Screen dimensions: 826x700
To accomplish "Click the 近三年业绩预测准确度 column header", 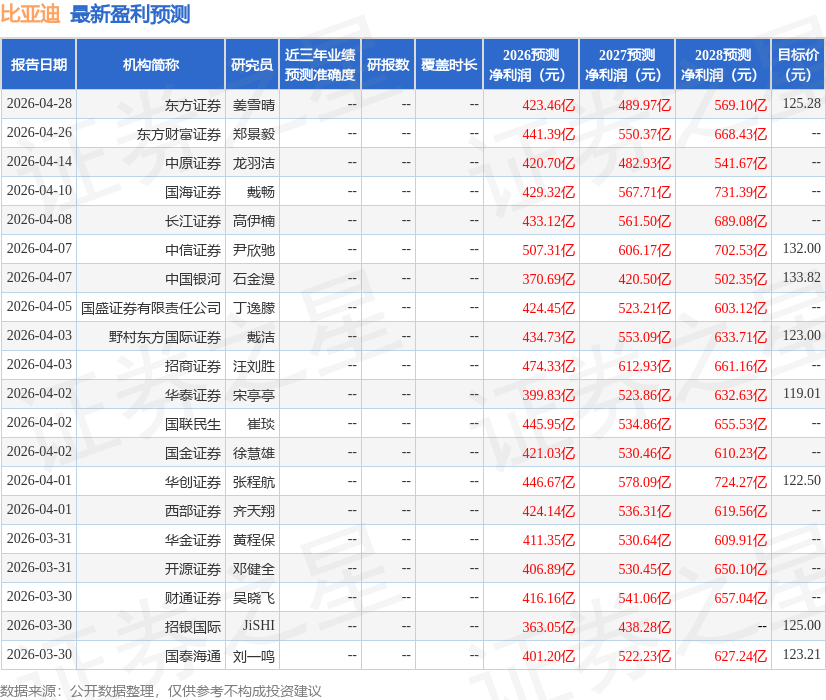I will [x=320, y=64].
